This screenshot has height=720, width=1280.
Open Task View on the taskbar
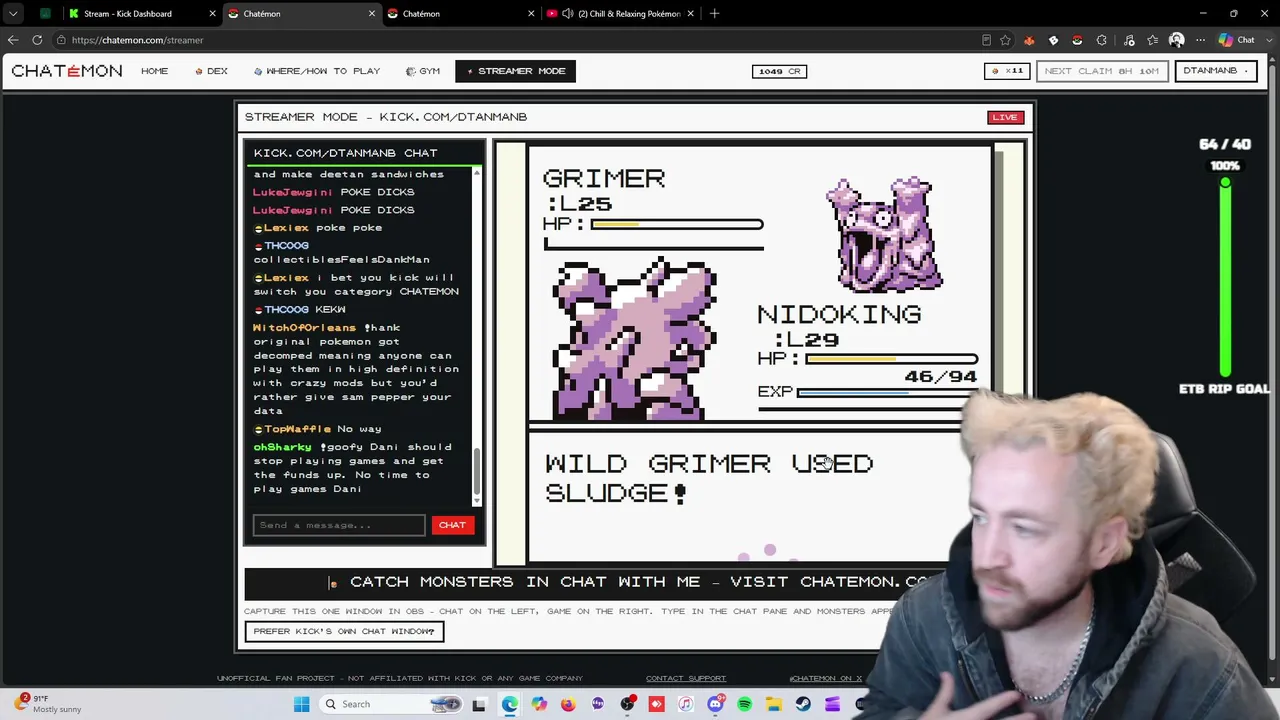pyautogui.click(x=479, y=704)
